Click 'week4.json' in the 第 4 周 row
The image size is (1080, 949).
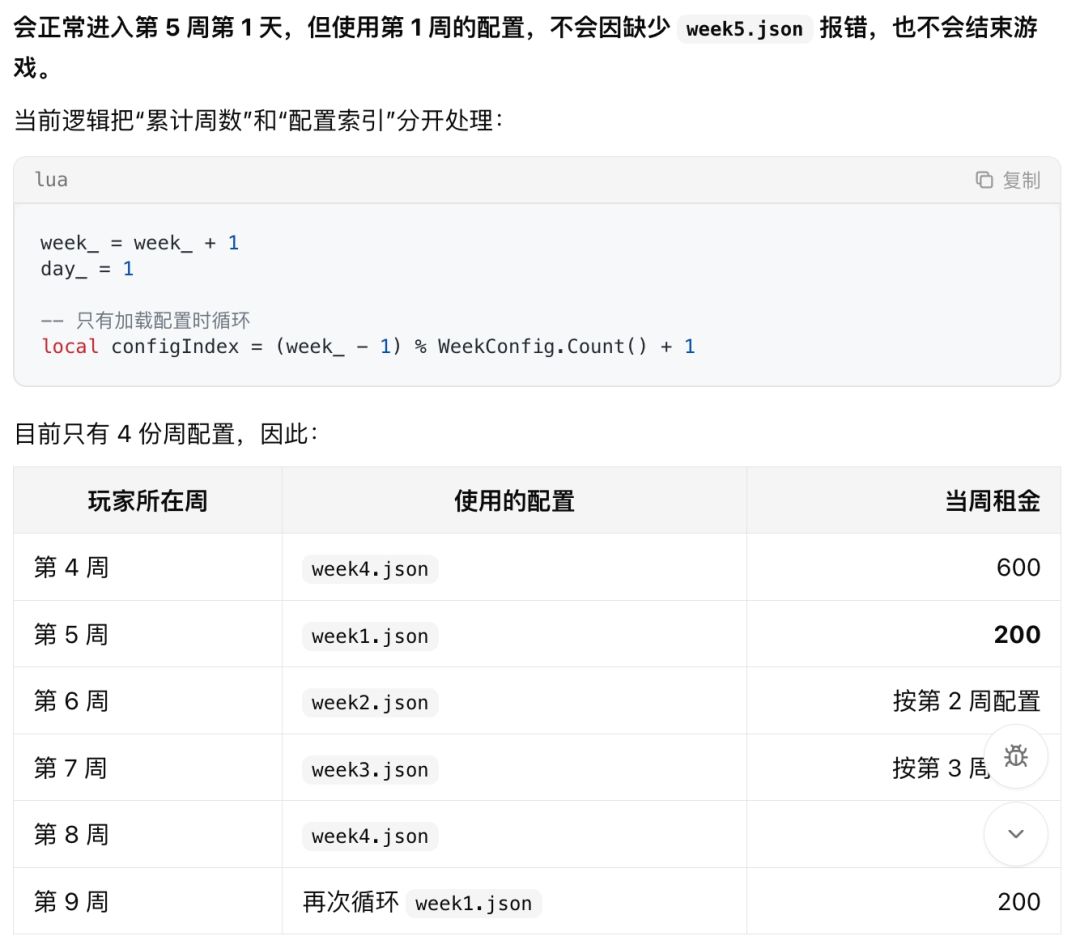pyautogui.click(x=370, y=569)
